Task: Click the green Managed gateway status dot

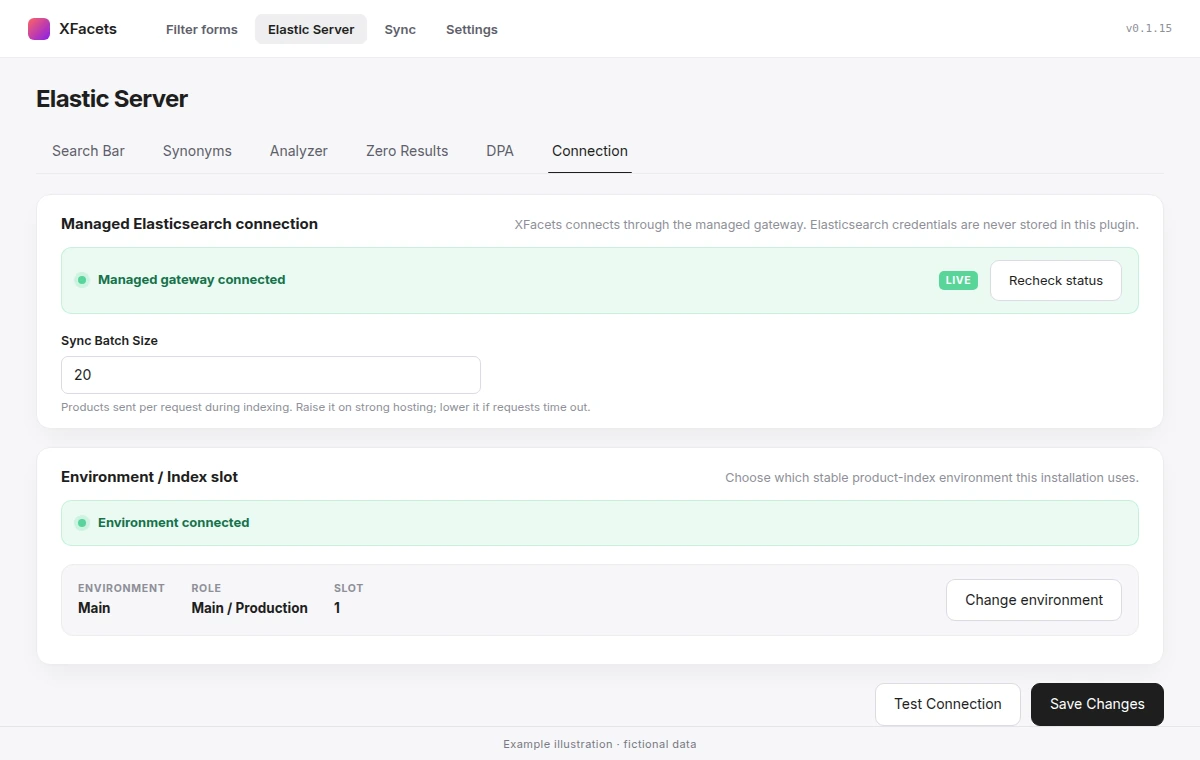Action: (x=82, y=280)
